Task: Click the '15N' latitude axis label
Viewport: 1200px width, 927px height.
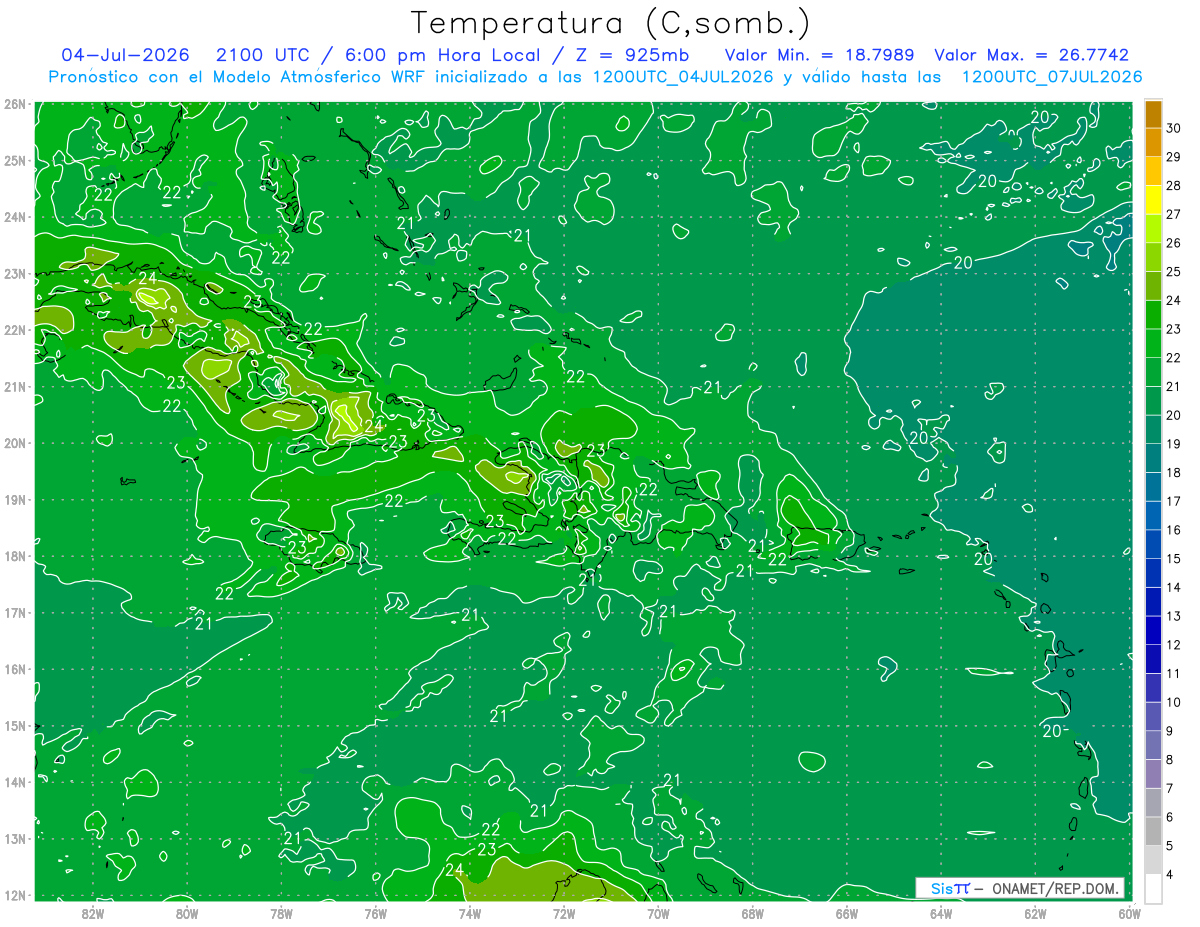Action: click(15, 725)
